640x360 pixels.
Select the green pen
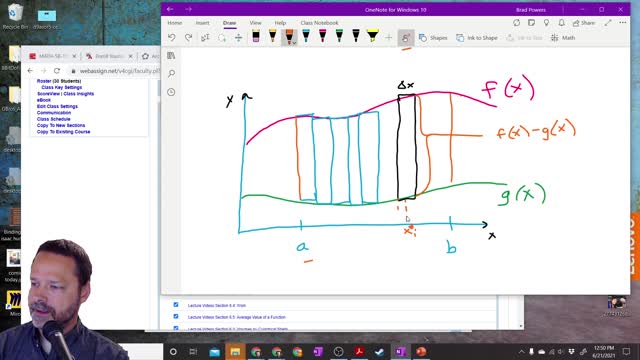[339, 36]
